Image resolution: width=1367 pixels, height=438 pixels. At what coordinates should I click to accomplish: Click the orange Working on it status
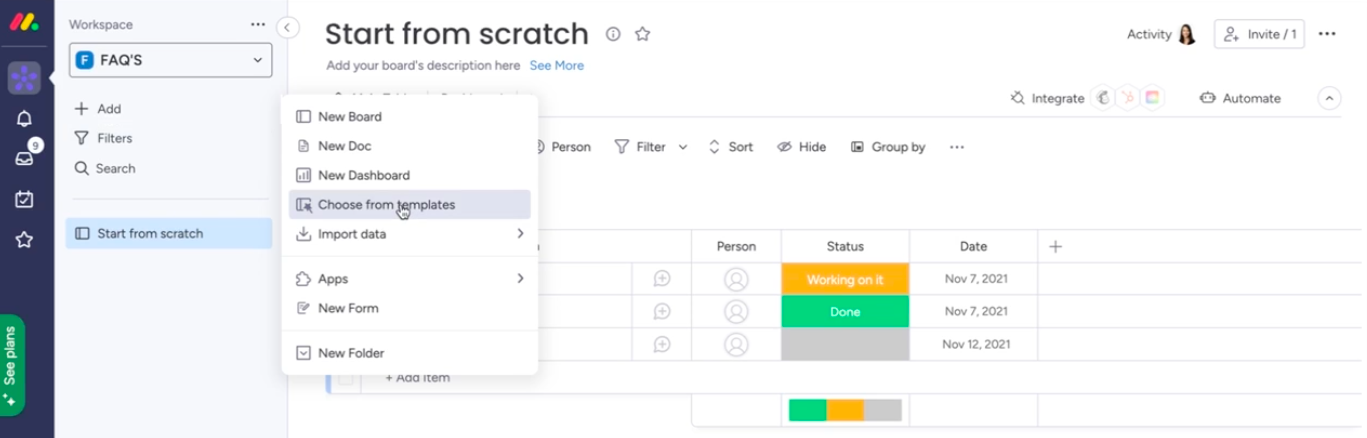click(845, 279)
